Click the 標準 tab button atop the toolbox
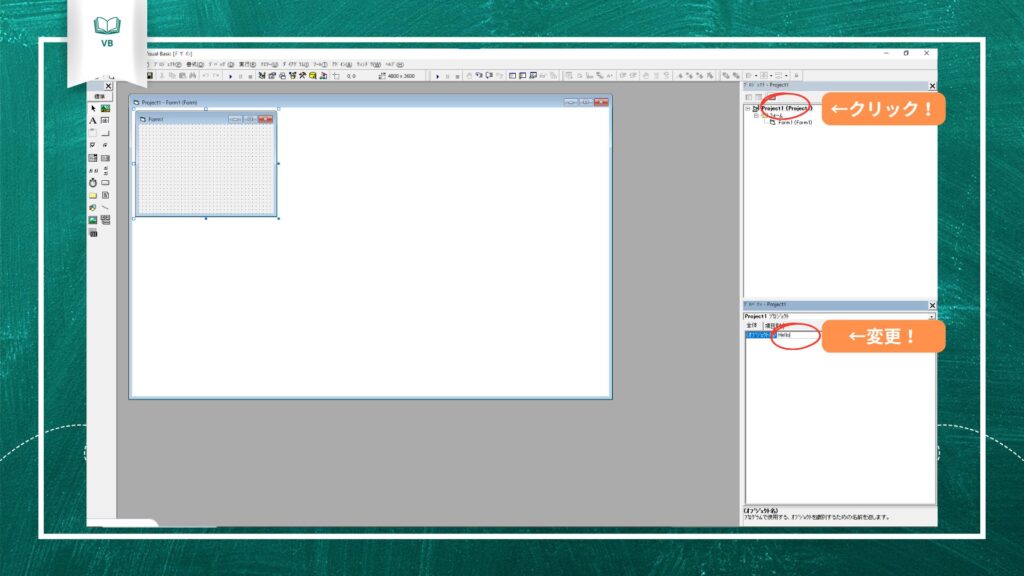The height and width of the screenshot is (576, 1024). click(x=99, y=97)
